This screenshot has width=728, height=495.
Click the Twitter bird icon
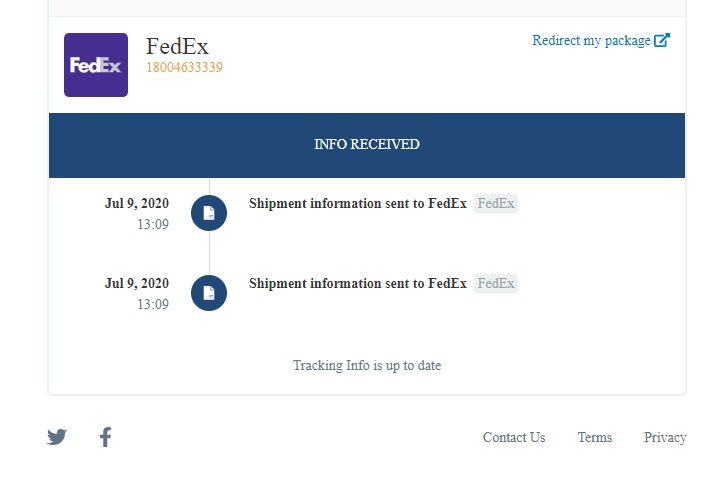click(x=57, y=437)
